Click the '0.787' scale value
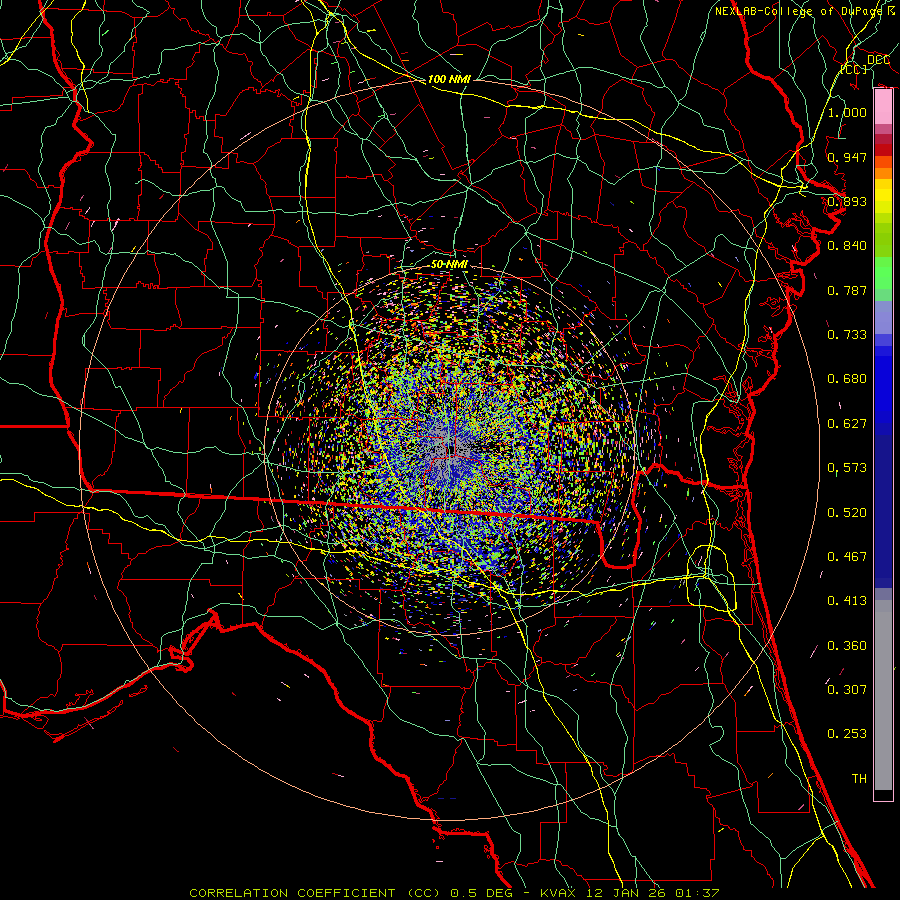 tap(847, 290)
